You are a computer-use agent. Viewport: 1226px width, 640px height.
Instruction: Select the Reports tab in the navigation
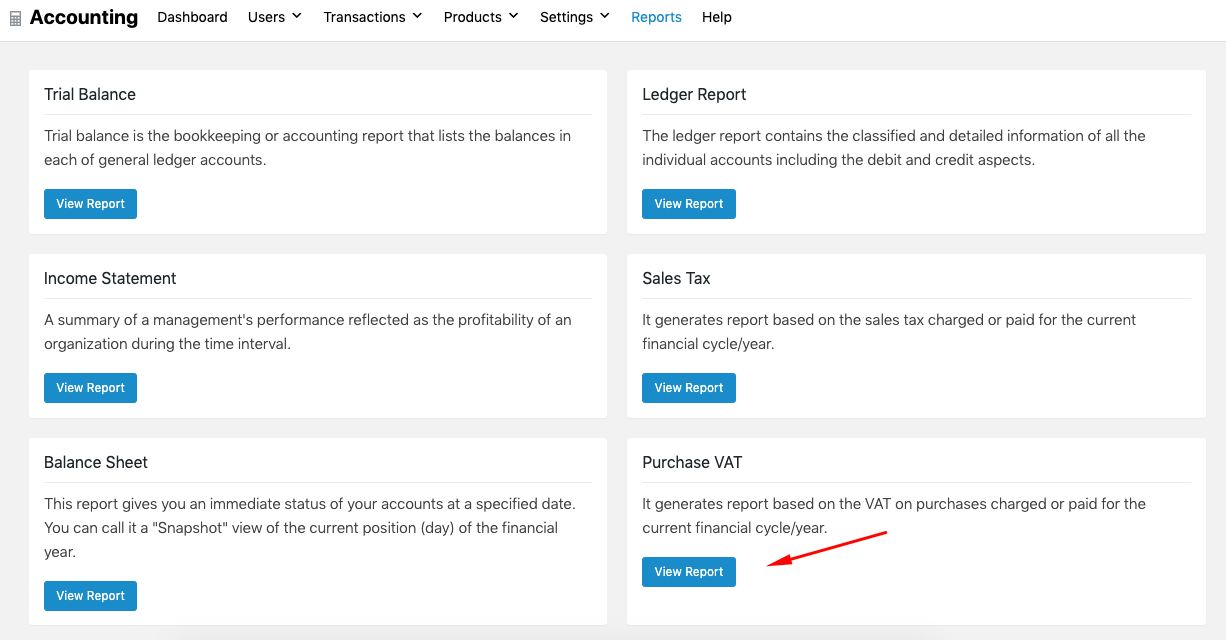(656, 17)
